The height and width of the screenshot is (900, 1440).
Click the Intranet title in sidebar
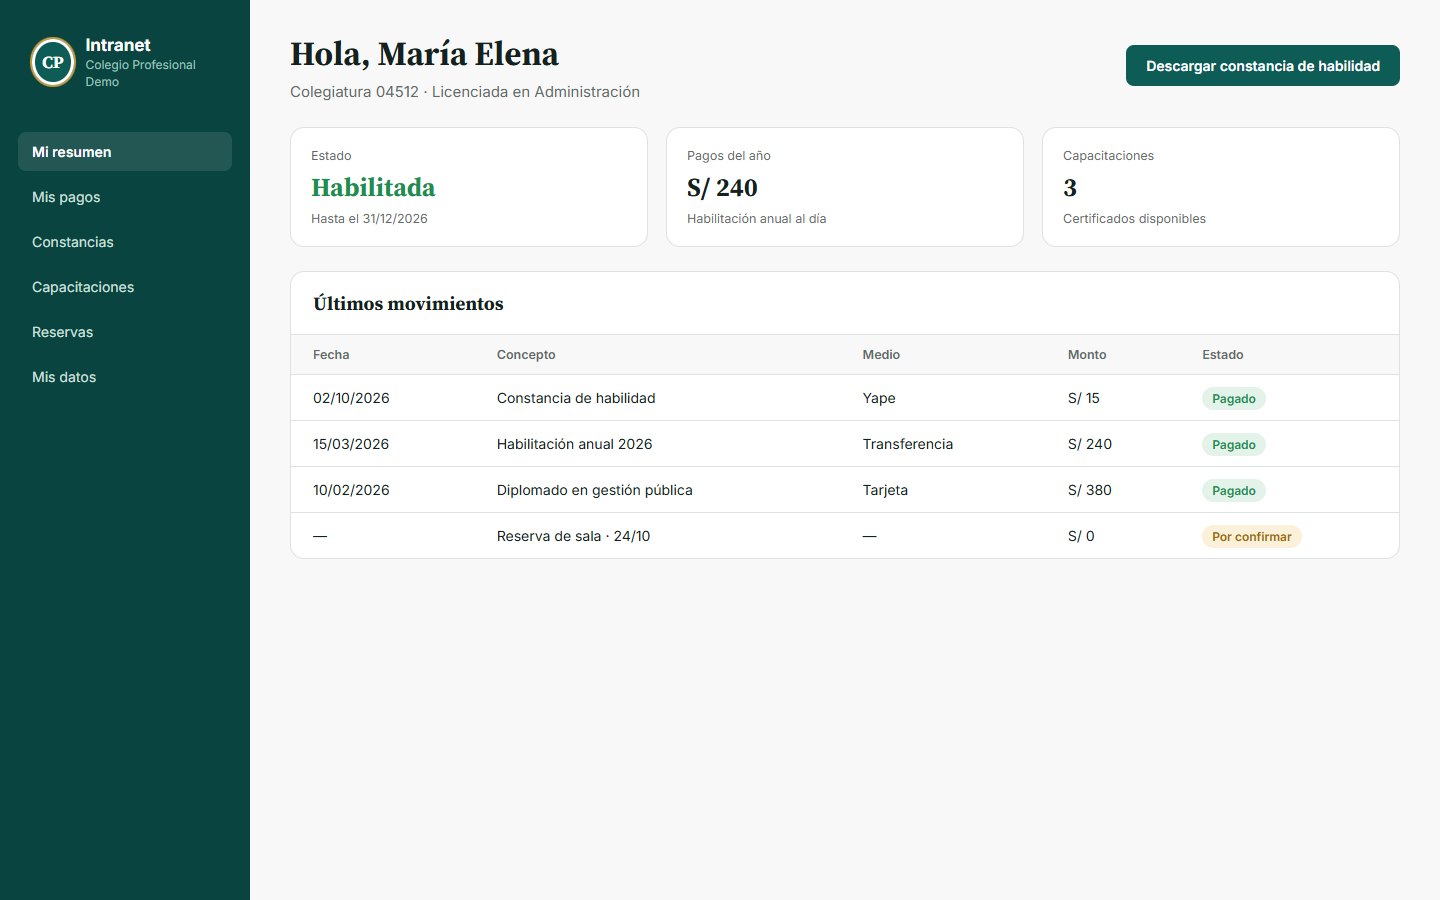click(118, 45)
